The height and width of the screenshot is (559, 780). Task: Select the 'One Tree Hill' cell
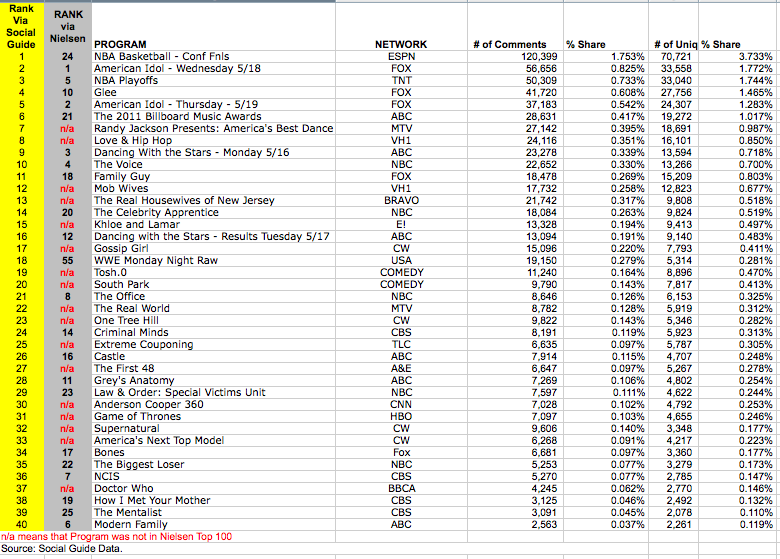[x=213, y=320]
